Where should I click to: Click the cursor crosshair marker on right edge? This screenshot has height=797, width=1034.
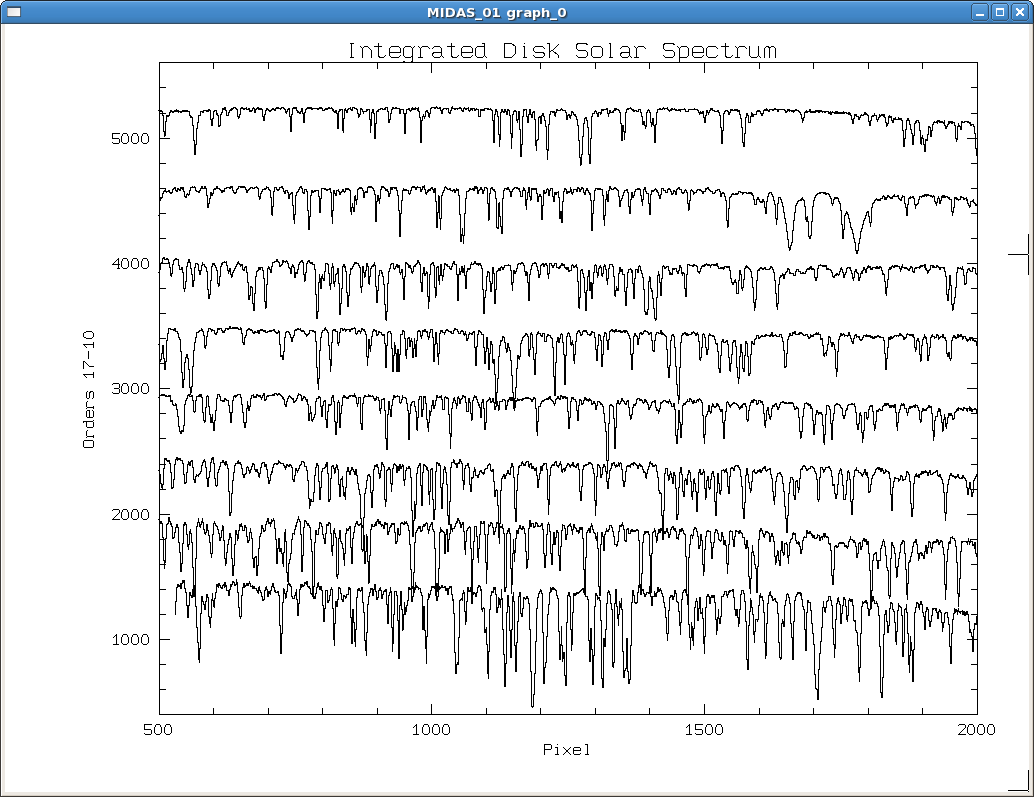(1026, 254)
